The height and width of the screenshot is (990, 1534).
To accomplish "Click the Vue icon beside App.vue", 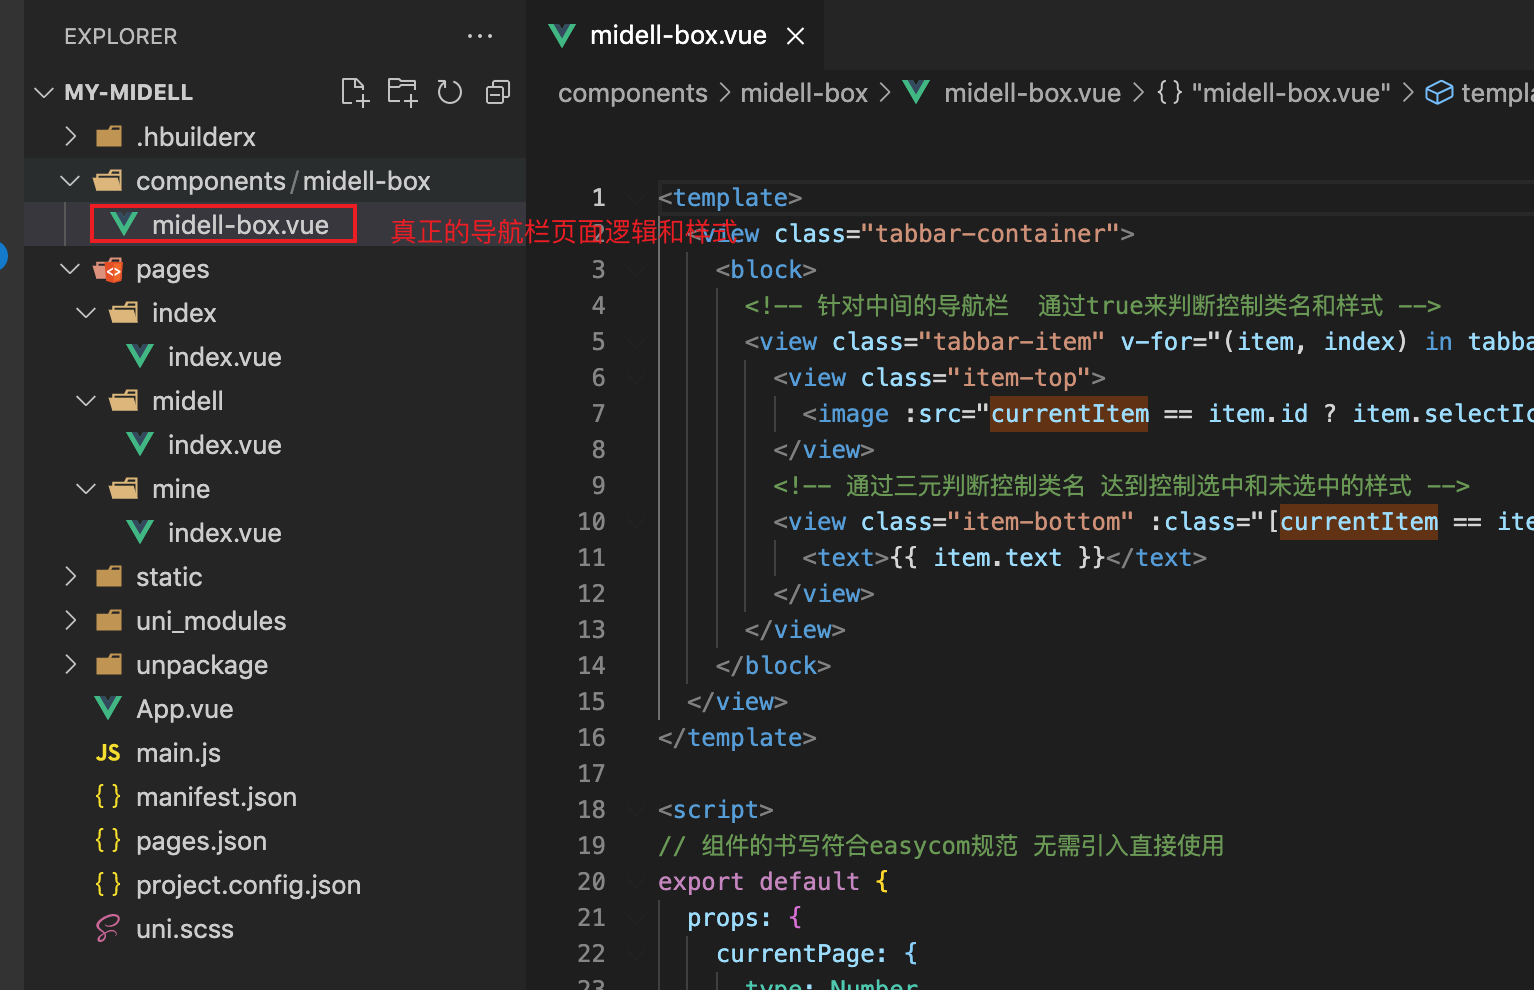I will (x=108, y=708).
